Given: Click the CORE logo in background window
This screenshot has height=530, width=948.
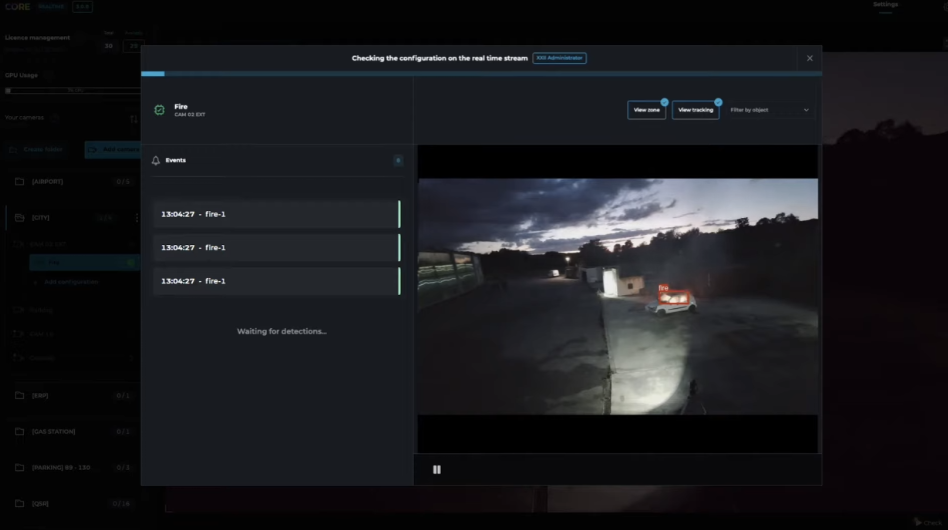Looking at the screenshot, I should pos(18,7).
